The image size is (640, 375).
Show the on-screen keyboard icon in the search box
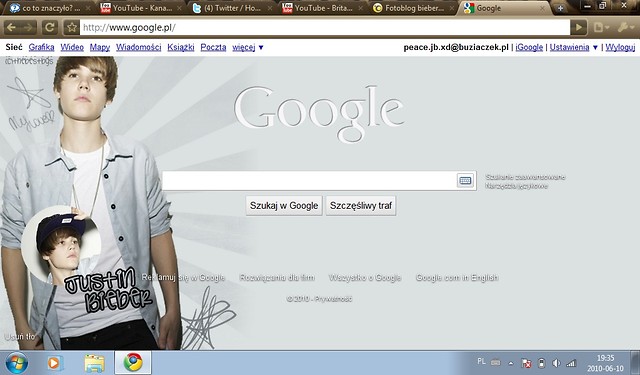[x=465, y=180]
